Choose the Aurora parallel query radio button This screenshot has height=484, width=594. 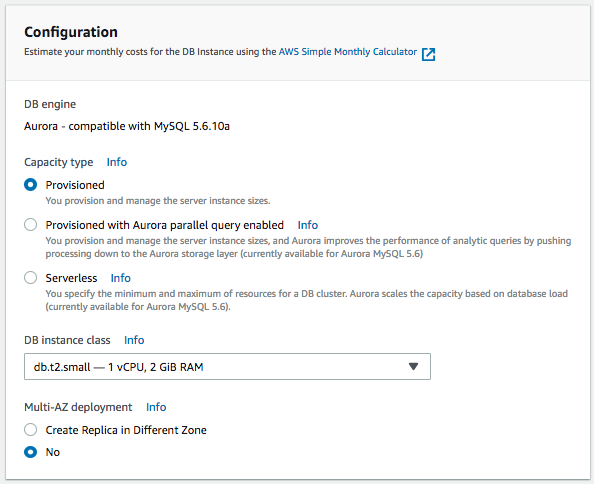pos(31,225)
